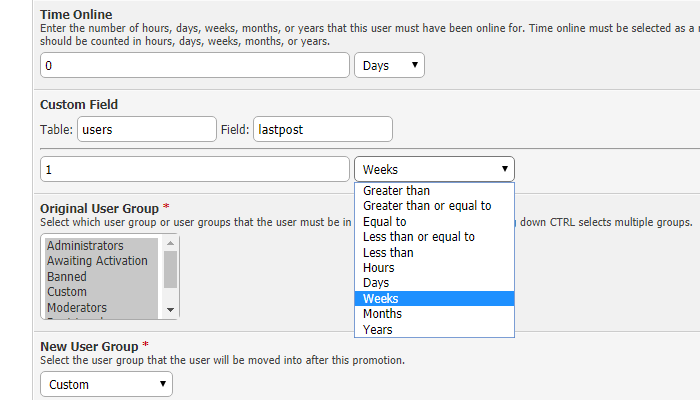The image size is (700, 400).
Task: Collapse the Weeks dropdown box
Action: tap(434, 169)
